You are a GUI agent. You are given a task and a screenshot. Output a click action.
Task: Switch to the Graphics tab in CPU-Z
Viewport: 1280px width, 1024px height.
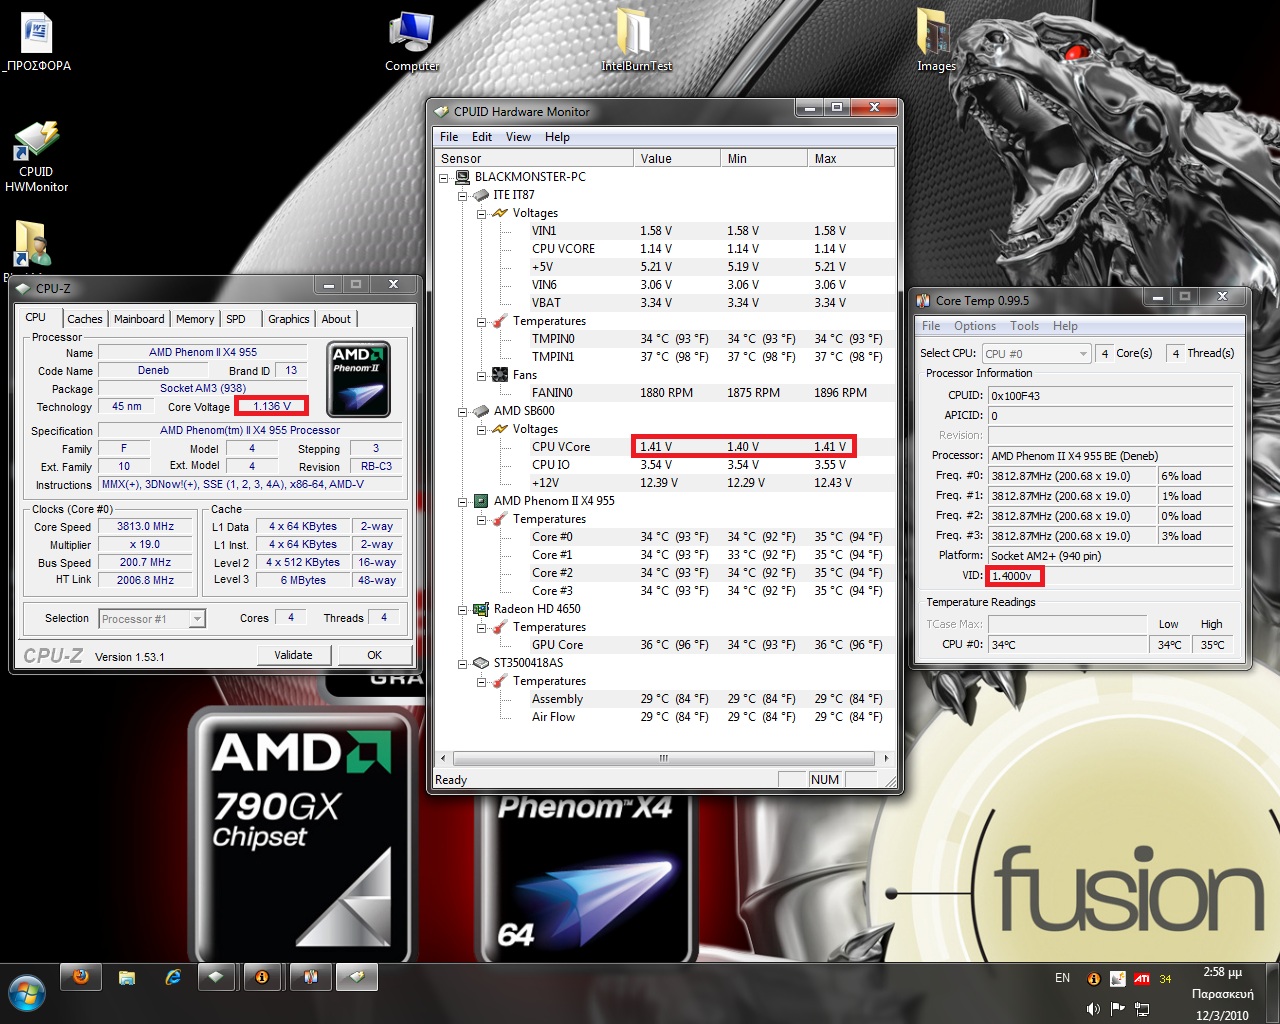[x=289, y=319]
